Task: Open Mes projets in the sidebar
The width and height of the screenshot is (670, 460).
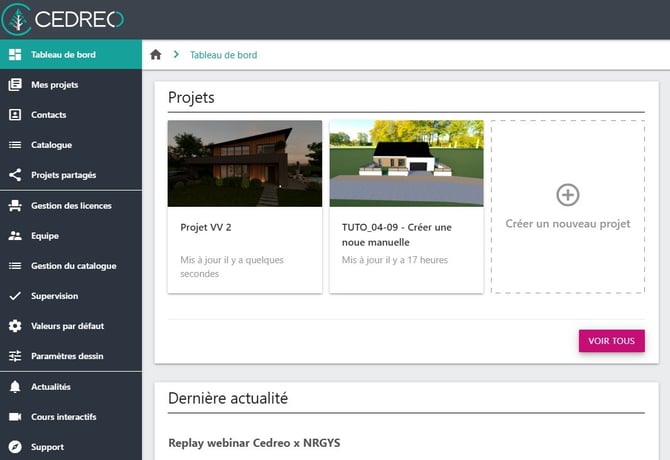Action: [x=54, y=85]
